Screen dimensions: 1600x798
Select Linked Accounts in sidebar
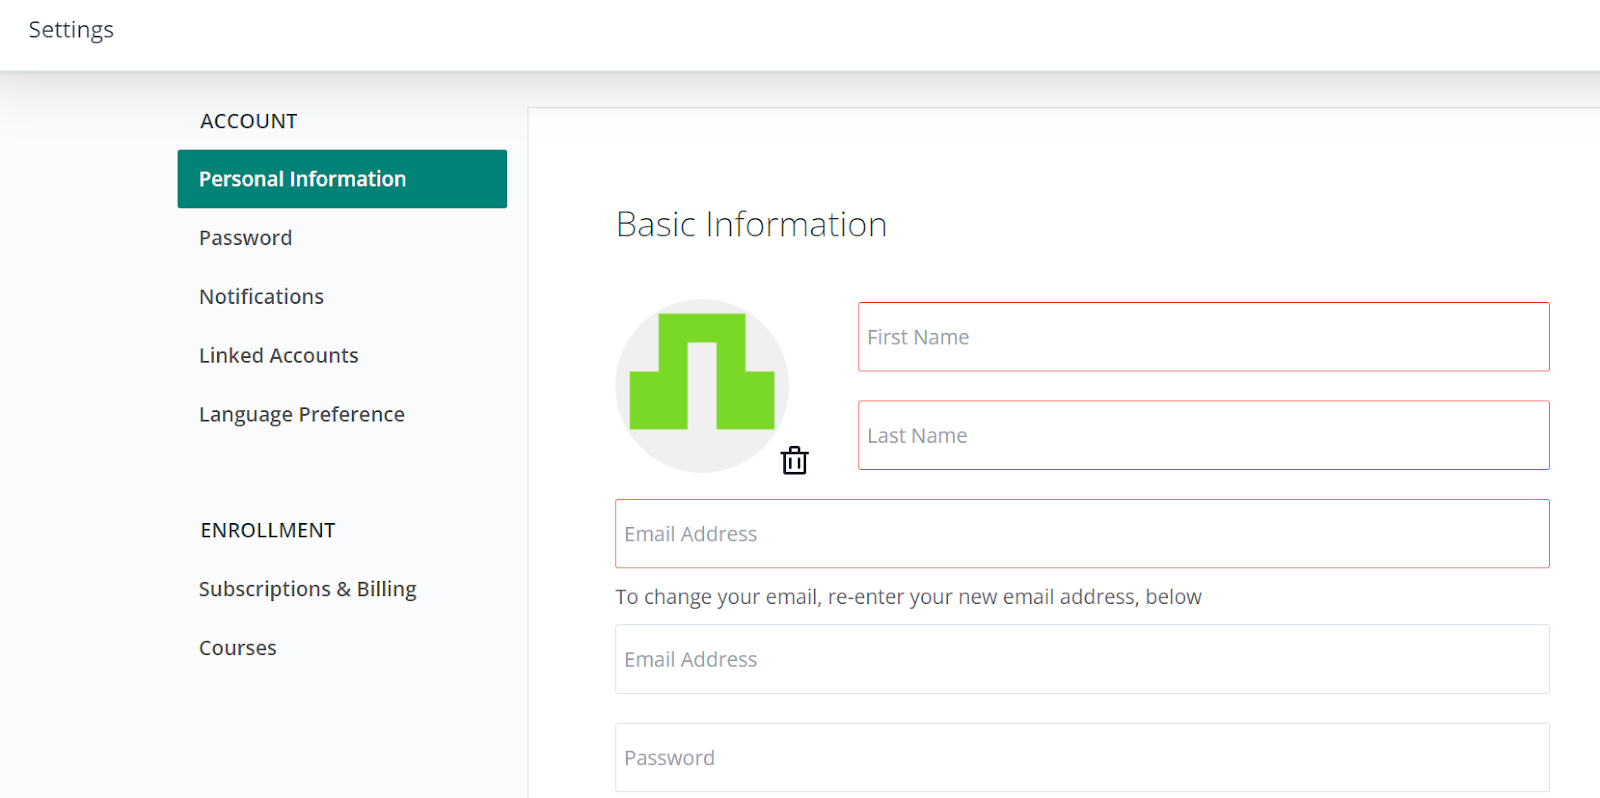[278, 356]
